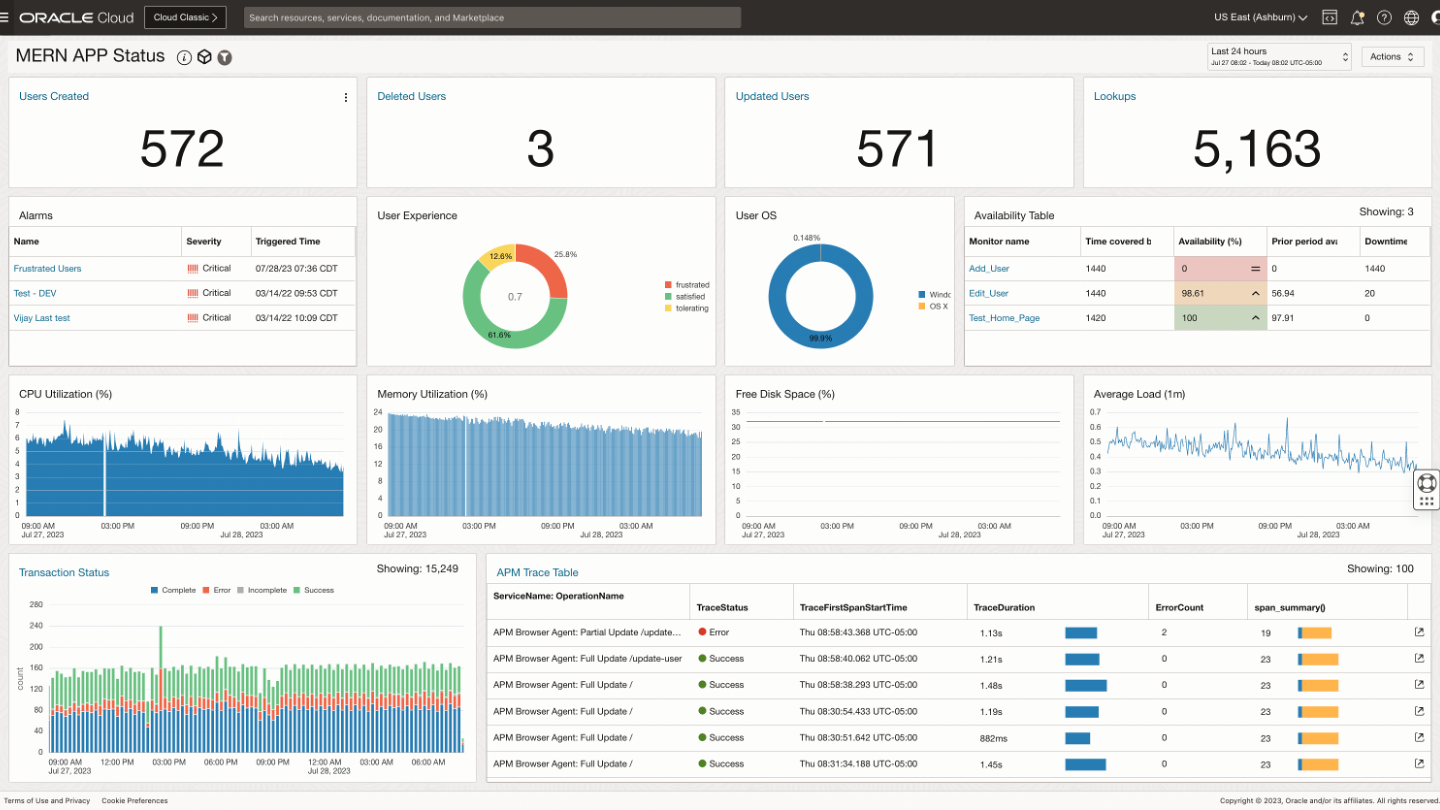Toggle frustrated segment in User Experience legend
Image resolution: width=1440 pixels, height=810 pixels.
coord(687,285)
